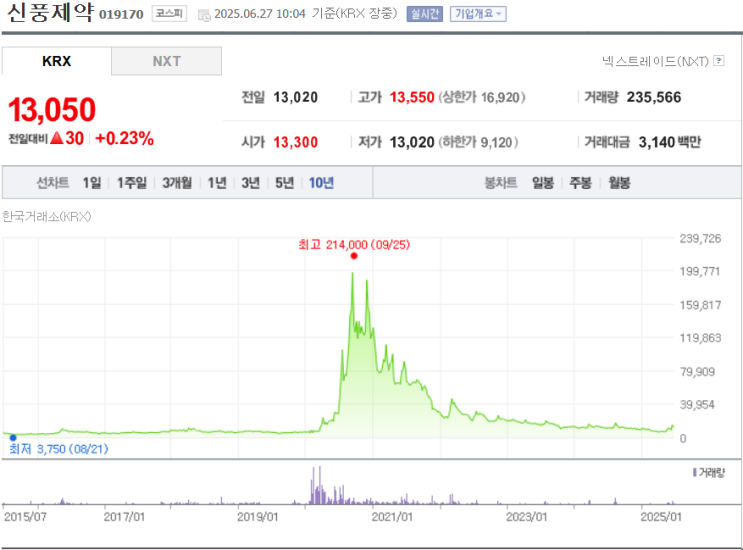Click the 119,863 price axis label
The width and height of the screenshot is (743, 550).
700,338
